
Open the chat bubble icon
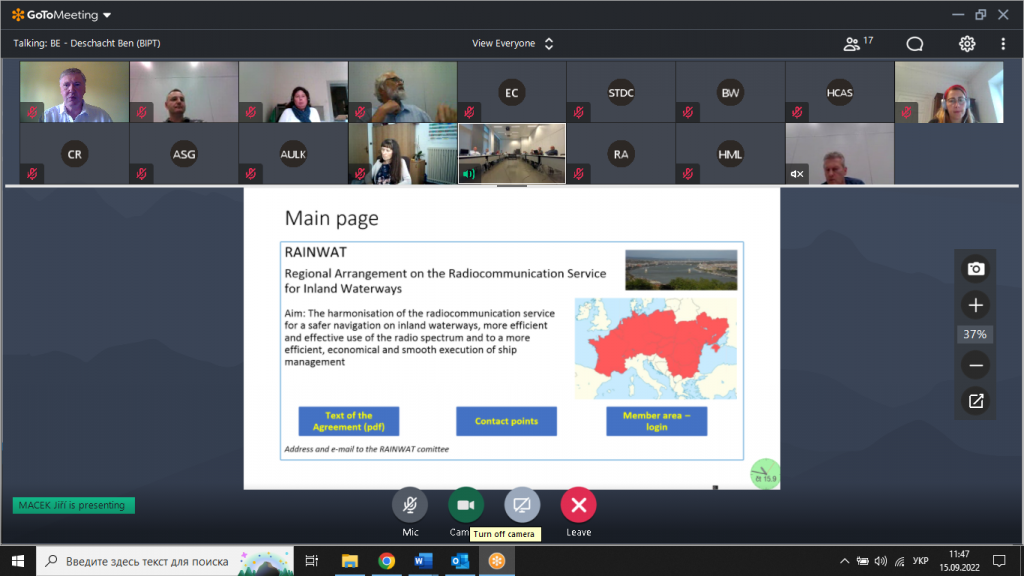tap(914, 43)
